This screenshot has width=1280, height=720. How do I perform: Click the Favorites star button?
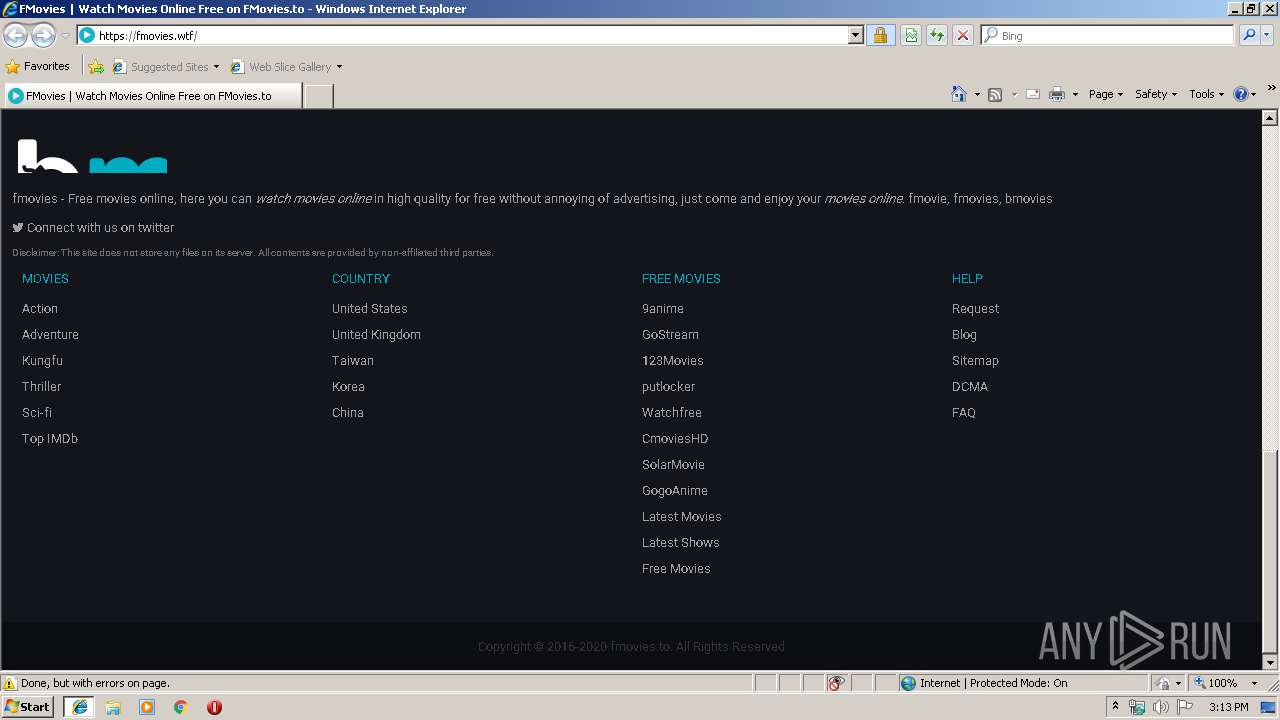[x=38, y=66]
